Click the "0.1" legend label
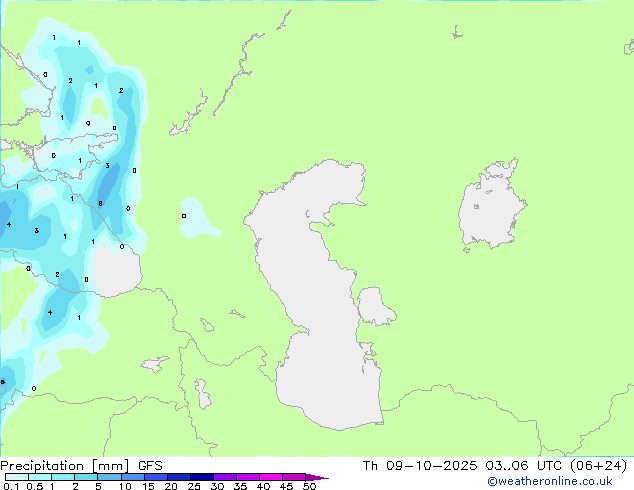Viewport: 634px width, 490px height. point(11,486)
